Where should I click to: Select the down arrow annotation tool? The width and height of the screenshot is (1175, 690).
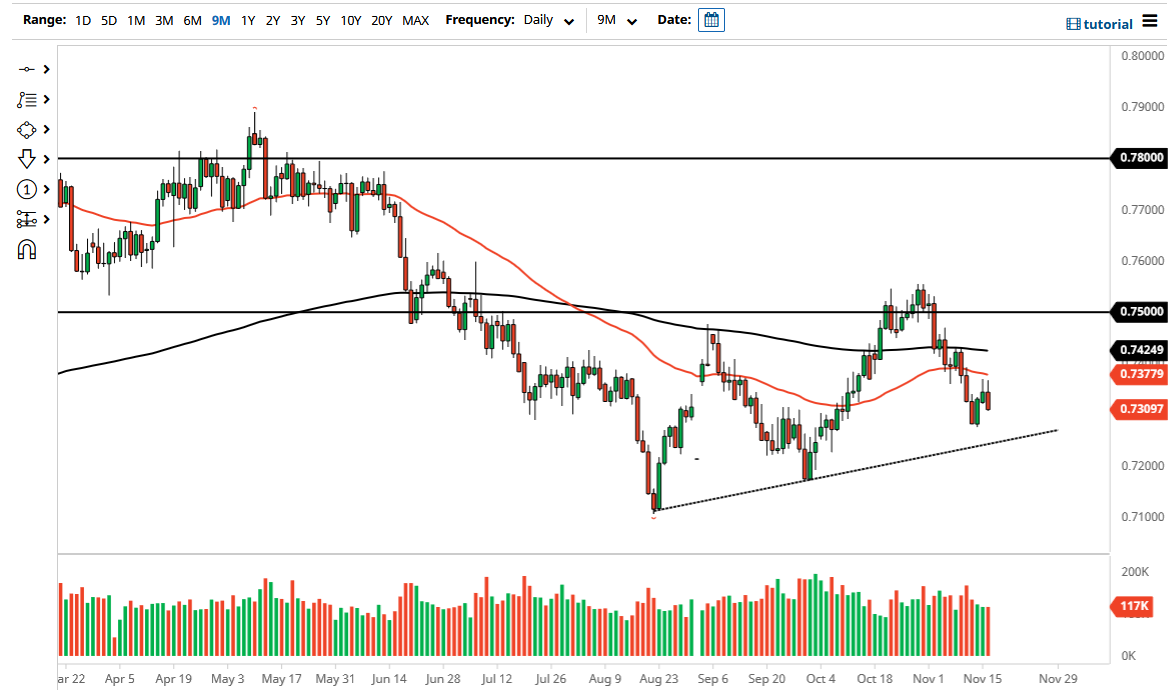[x=27, y=158]
